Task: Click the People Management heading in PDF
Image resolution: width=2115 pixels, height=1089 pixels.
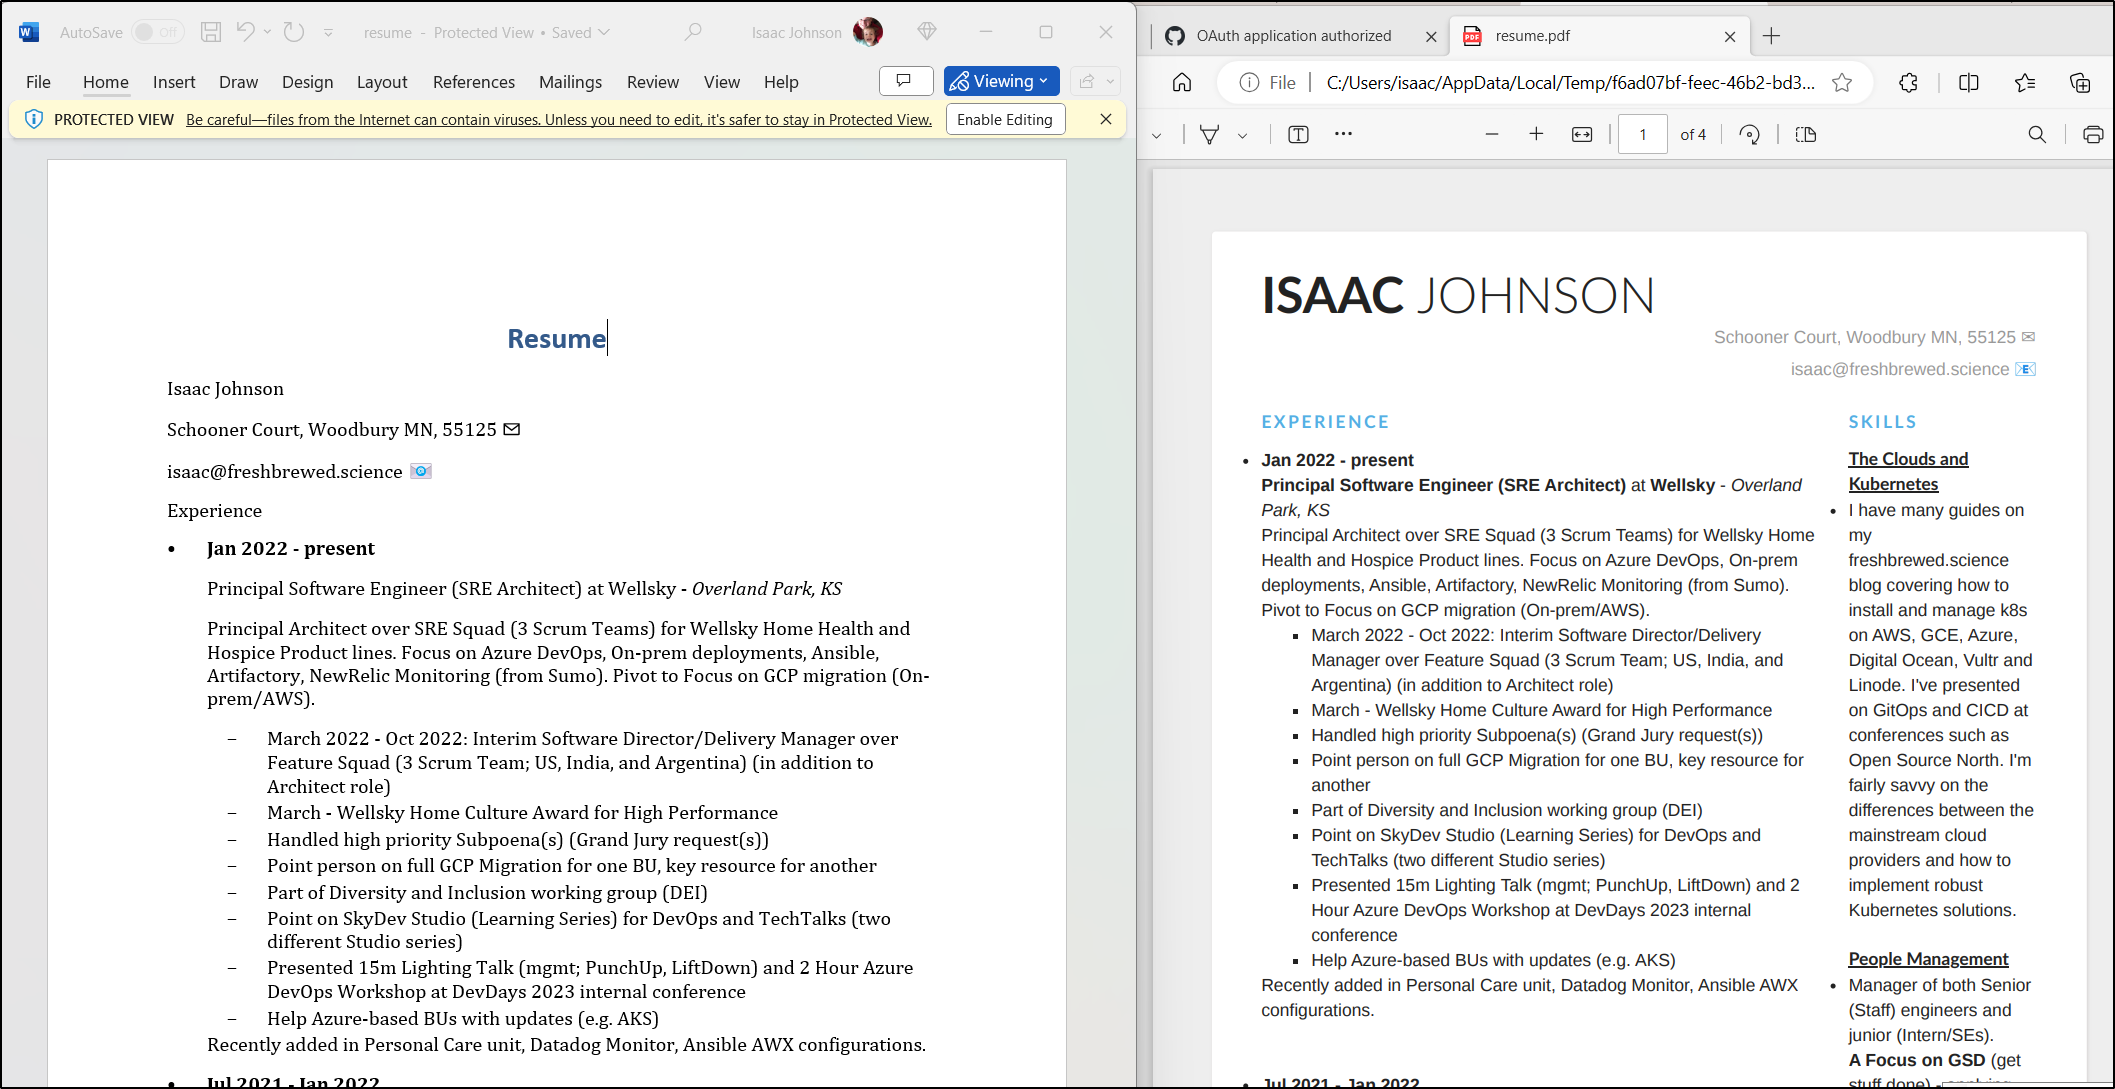Action: (1928, 959)
